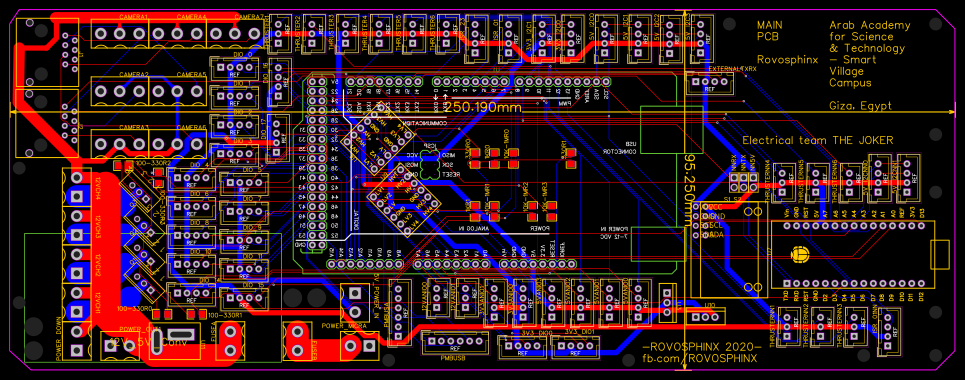The height and width of the screenshot is (380, 965).
Task: Click the 100-330R0 resistor label
Action: click(134, 308)
